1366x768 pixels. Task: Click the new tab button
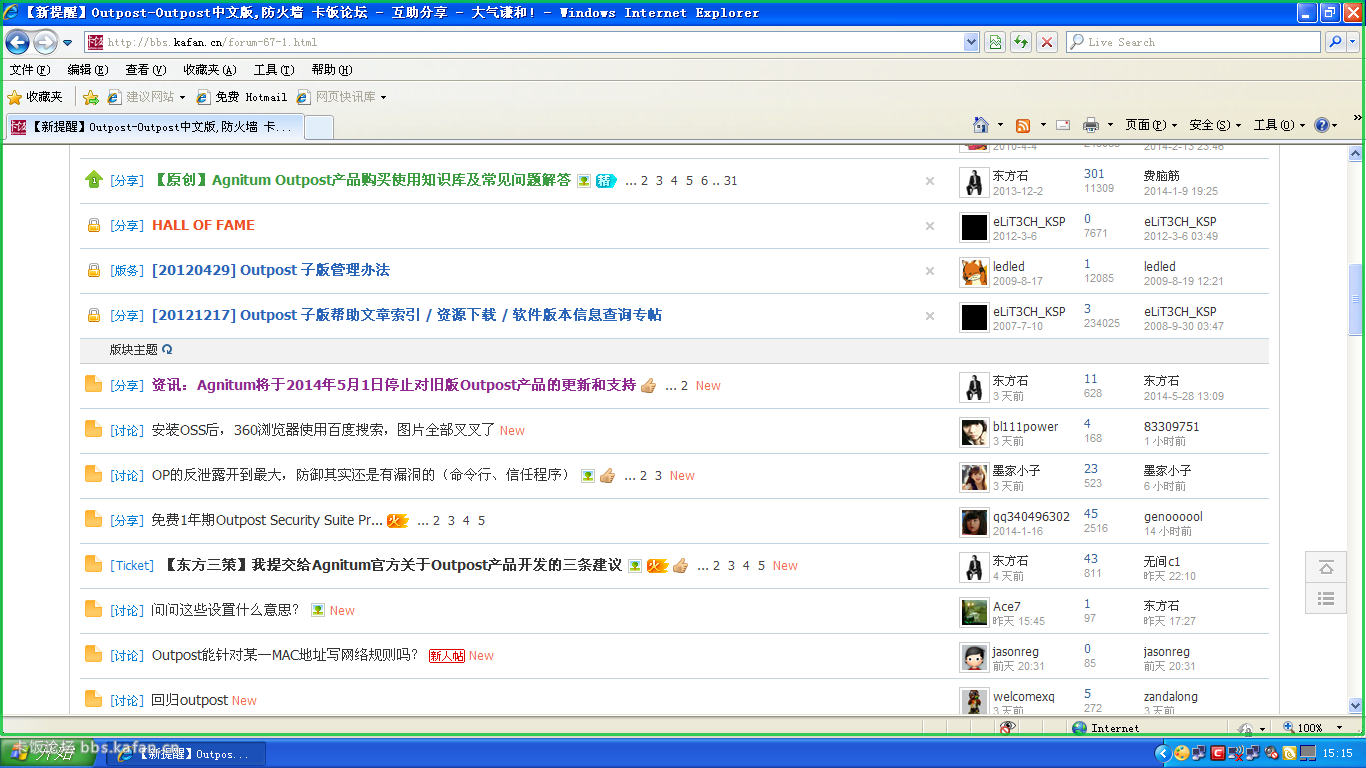(318, 127)
